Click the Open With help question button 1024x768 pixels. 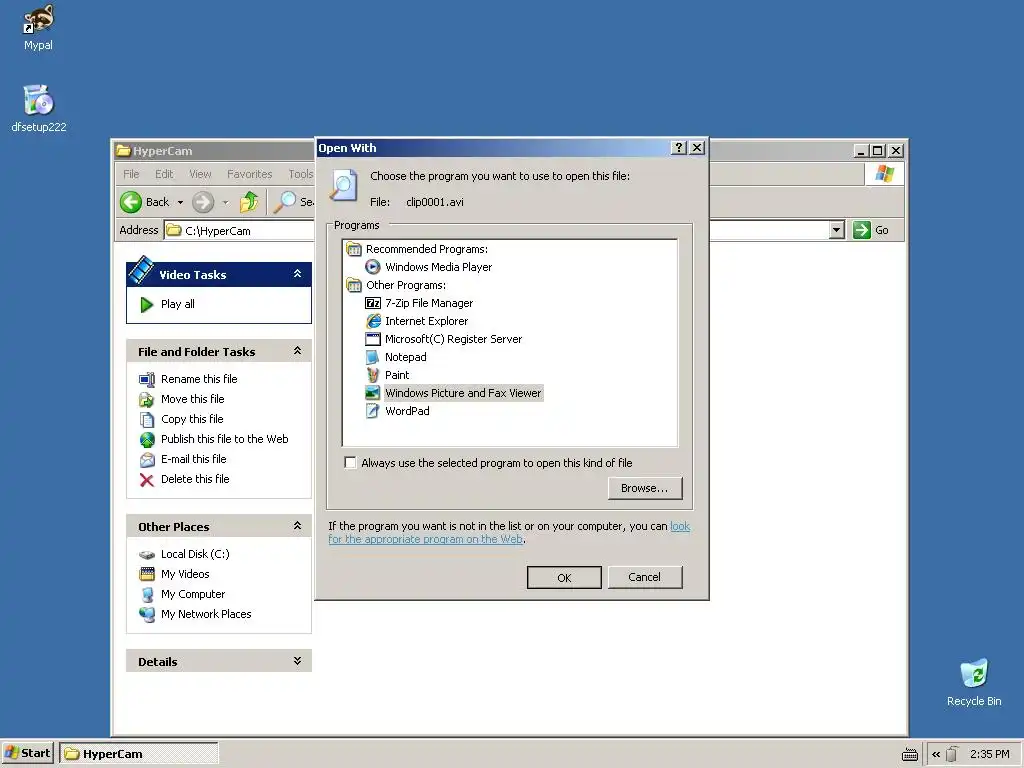(x=679, y=148)
